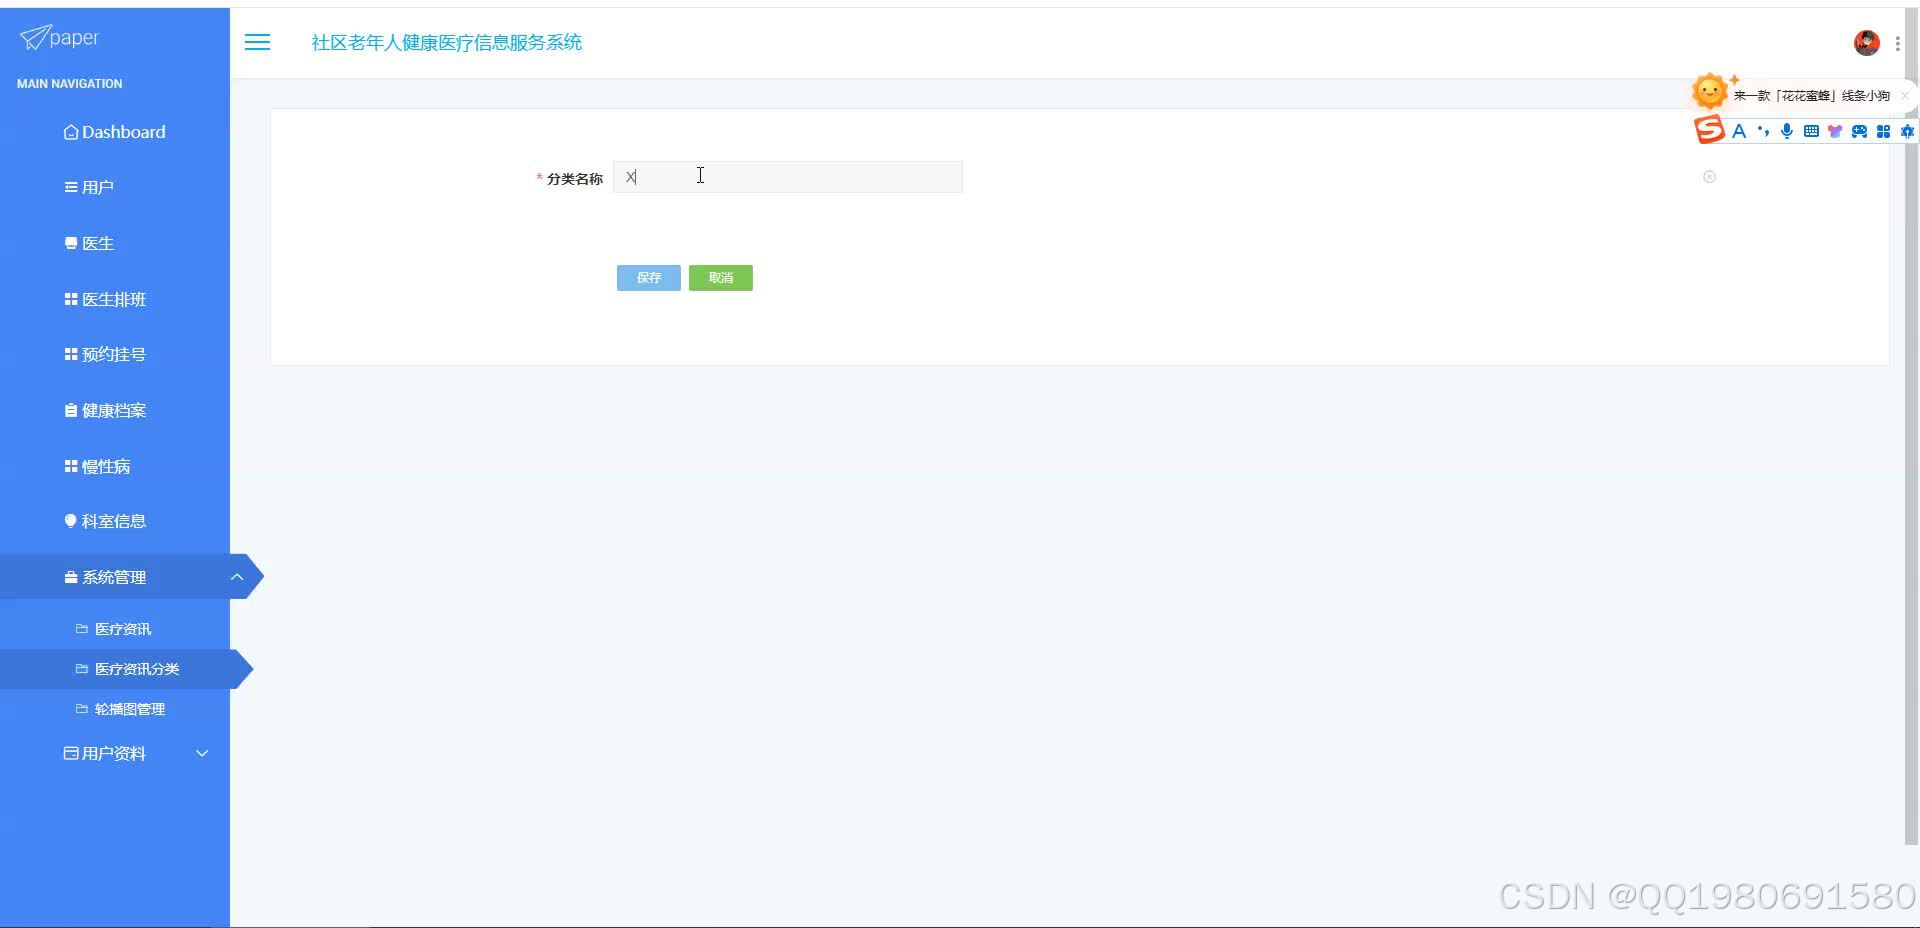Navigate to 医生排班
The width and height of the screenshot is (1920, 928).
coord(115,299)
